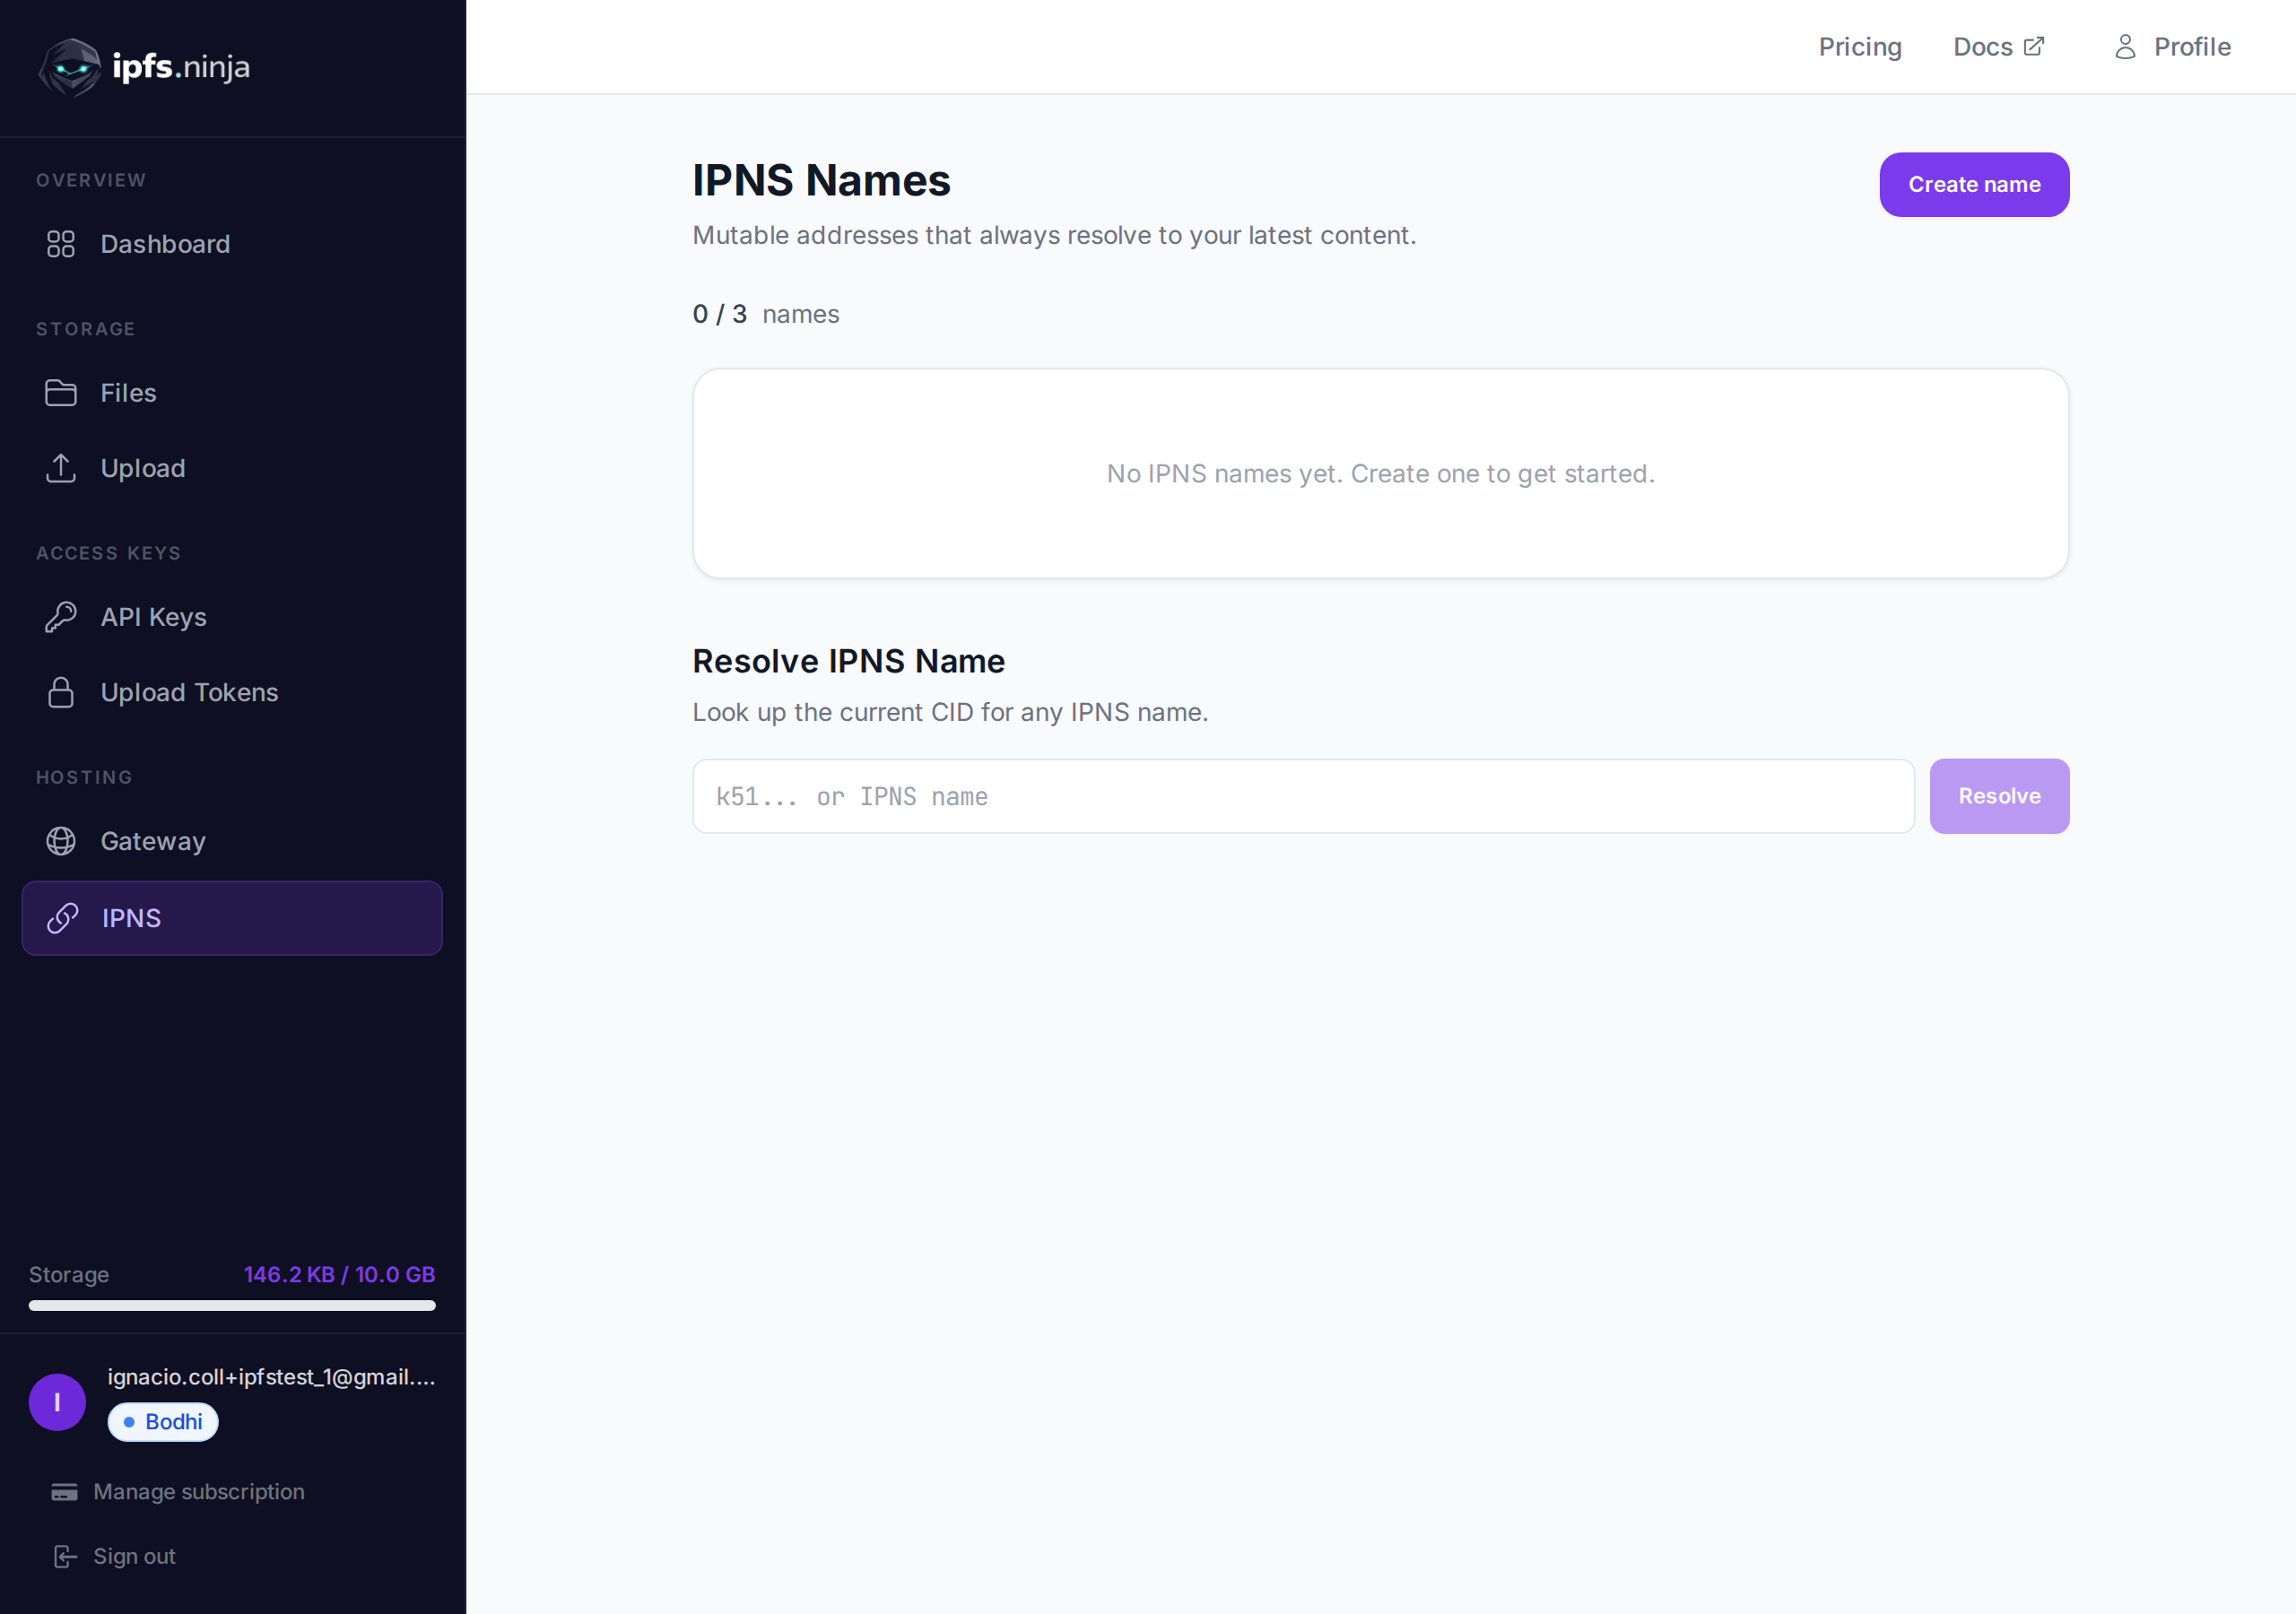This screenshot has width=2296, height=1614.
Task: Click the Sign out icon
Action: coord(65,1556)
